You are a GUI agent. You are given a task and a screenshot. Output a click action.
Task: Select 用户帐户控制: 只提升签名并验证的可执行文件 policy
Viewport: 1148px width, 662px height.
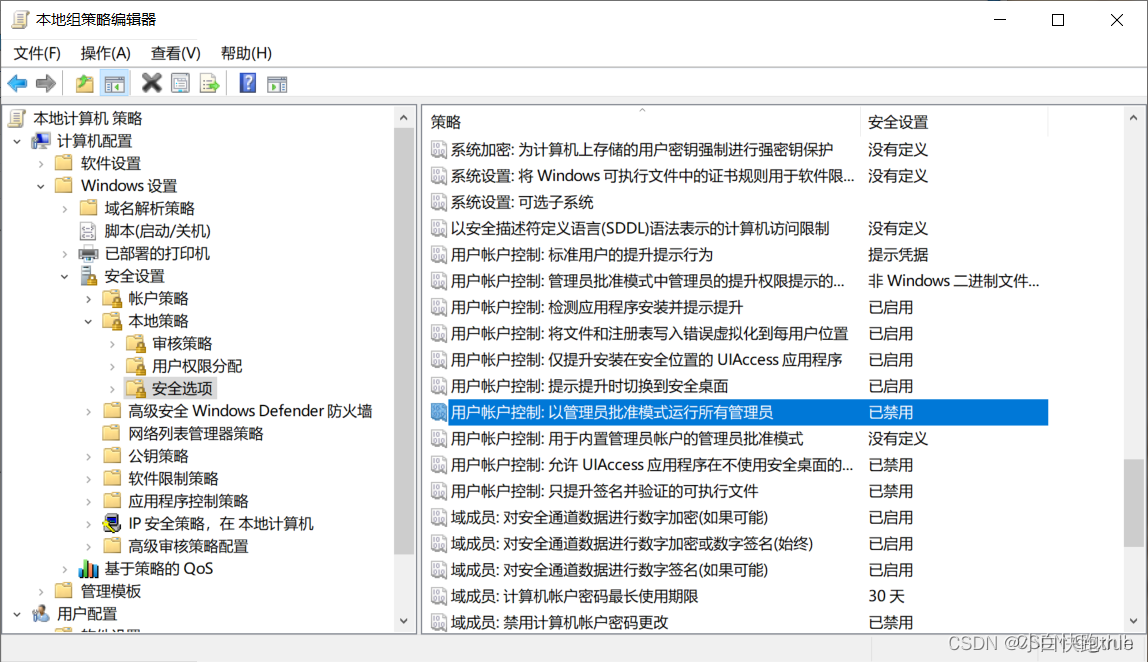tap(604, 491)
